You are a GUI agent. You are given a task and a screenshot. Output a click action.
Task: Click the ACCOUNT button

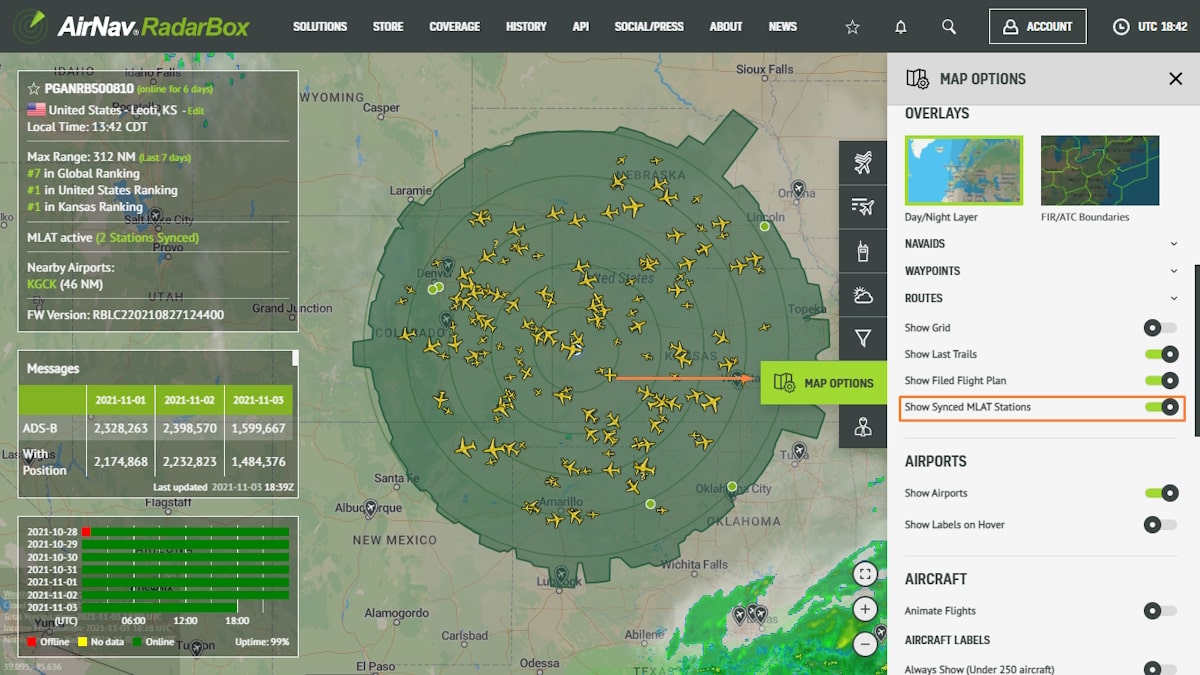point(1037,27)
